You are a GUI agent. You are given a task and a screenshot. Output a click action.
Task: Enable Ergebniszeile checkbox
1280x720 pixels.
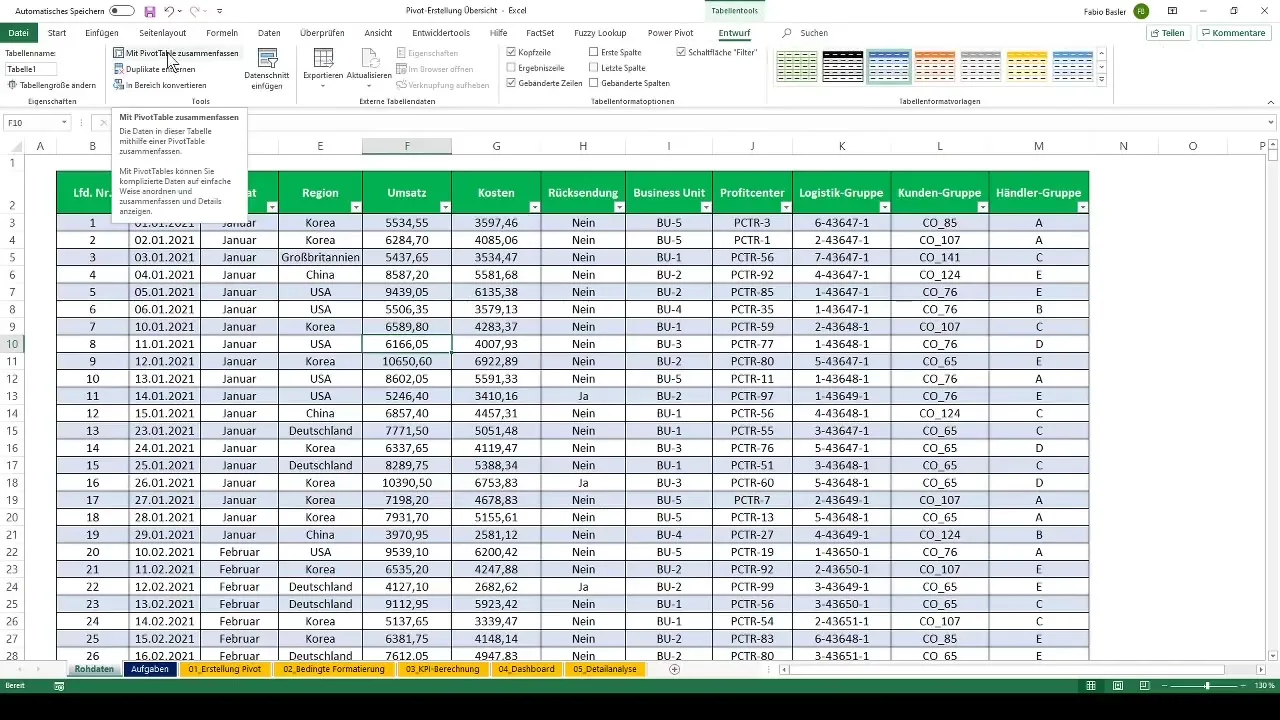tap(512, 68)
